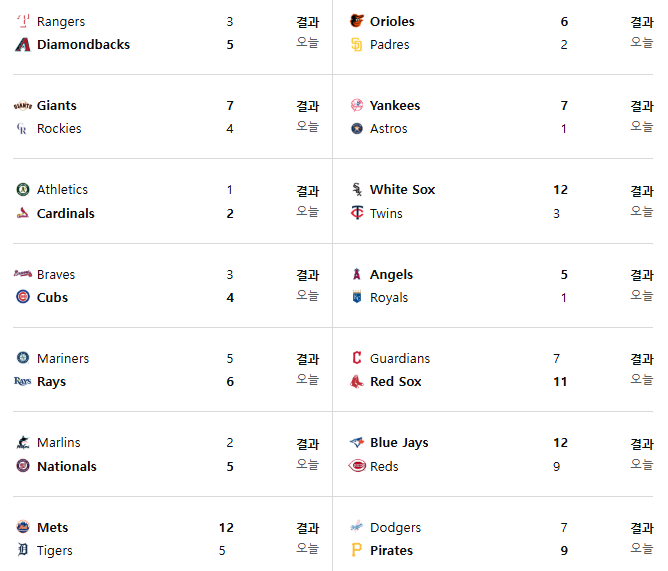Click the Diamondbacks team logo
Viewport: 668px width, 571px height.
click(x=23, y=44)
